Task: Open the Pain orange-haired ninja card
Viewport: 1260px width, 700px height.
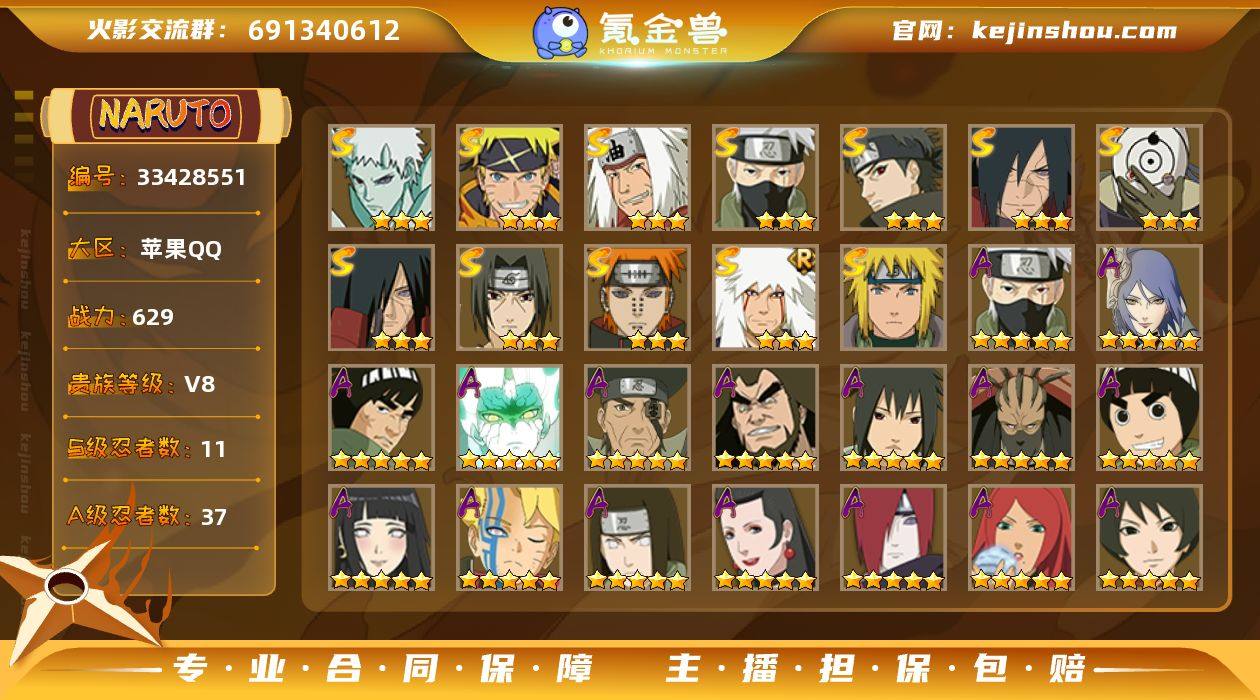Action: pos(638,298)
